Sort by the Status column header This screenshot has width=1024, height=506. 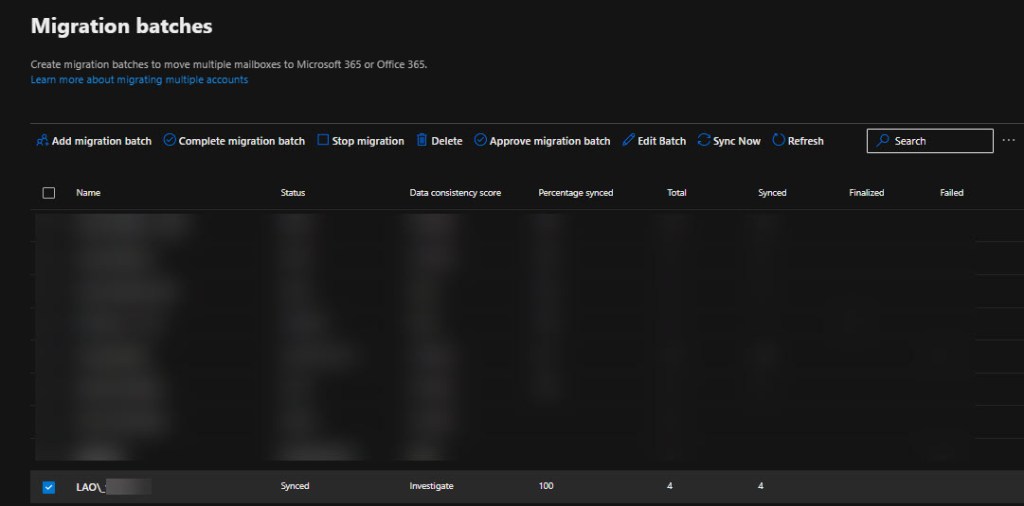[x=293, y=193]
